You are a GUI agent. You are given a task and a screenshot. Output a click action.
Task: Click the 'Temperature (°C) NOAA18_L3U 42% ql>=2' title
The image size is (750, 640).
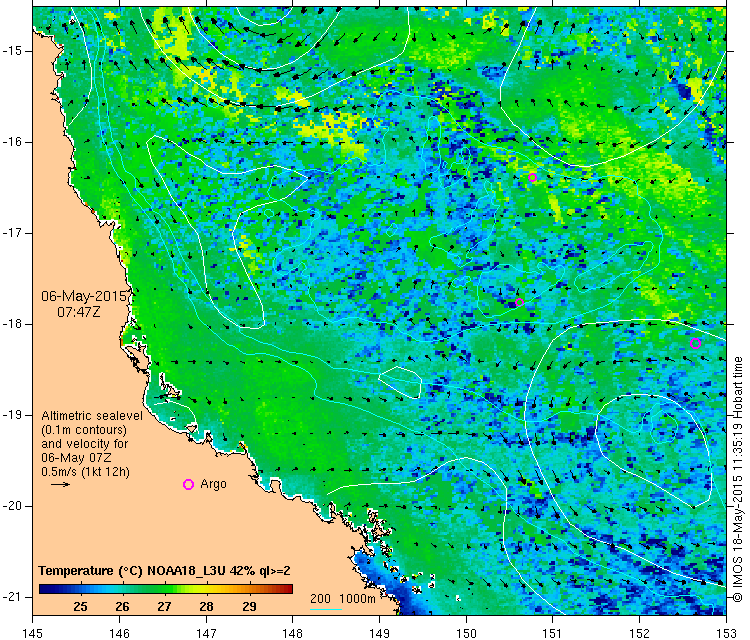click(x=164, y=571)
